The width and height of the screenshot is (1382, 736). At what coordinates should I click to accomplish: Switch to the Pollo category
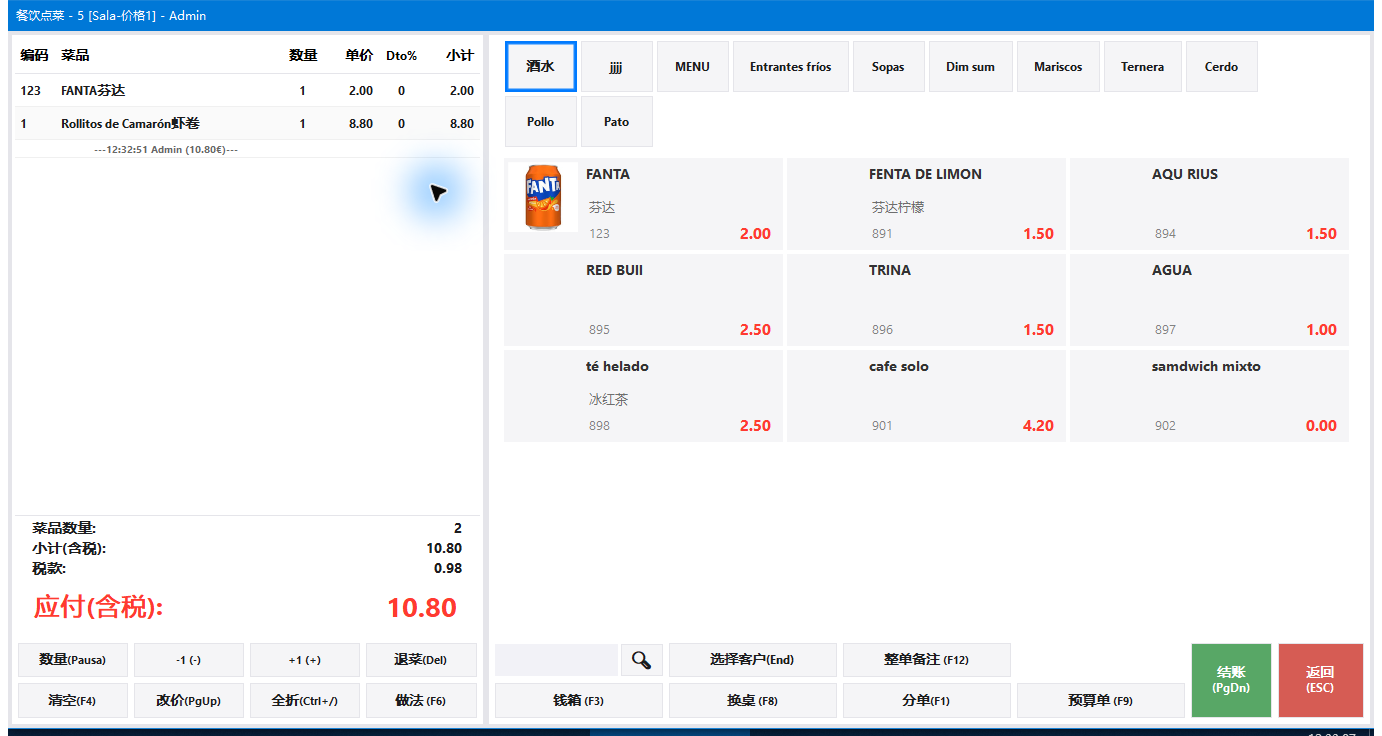[541, 122]
